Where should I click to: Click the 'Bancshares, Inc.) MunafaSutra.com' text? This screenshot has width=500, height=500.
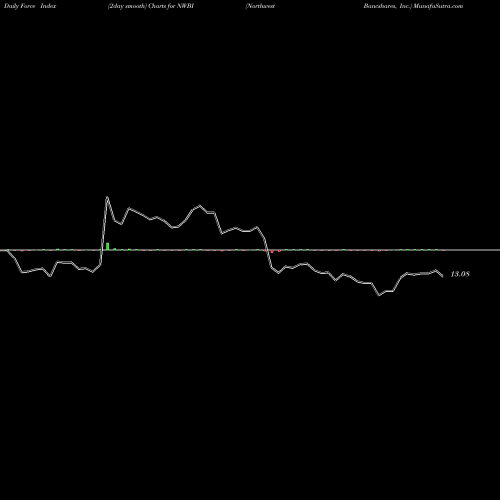click(413, 6)
